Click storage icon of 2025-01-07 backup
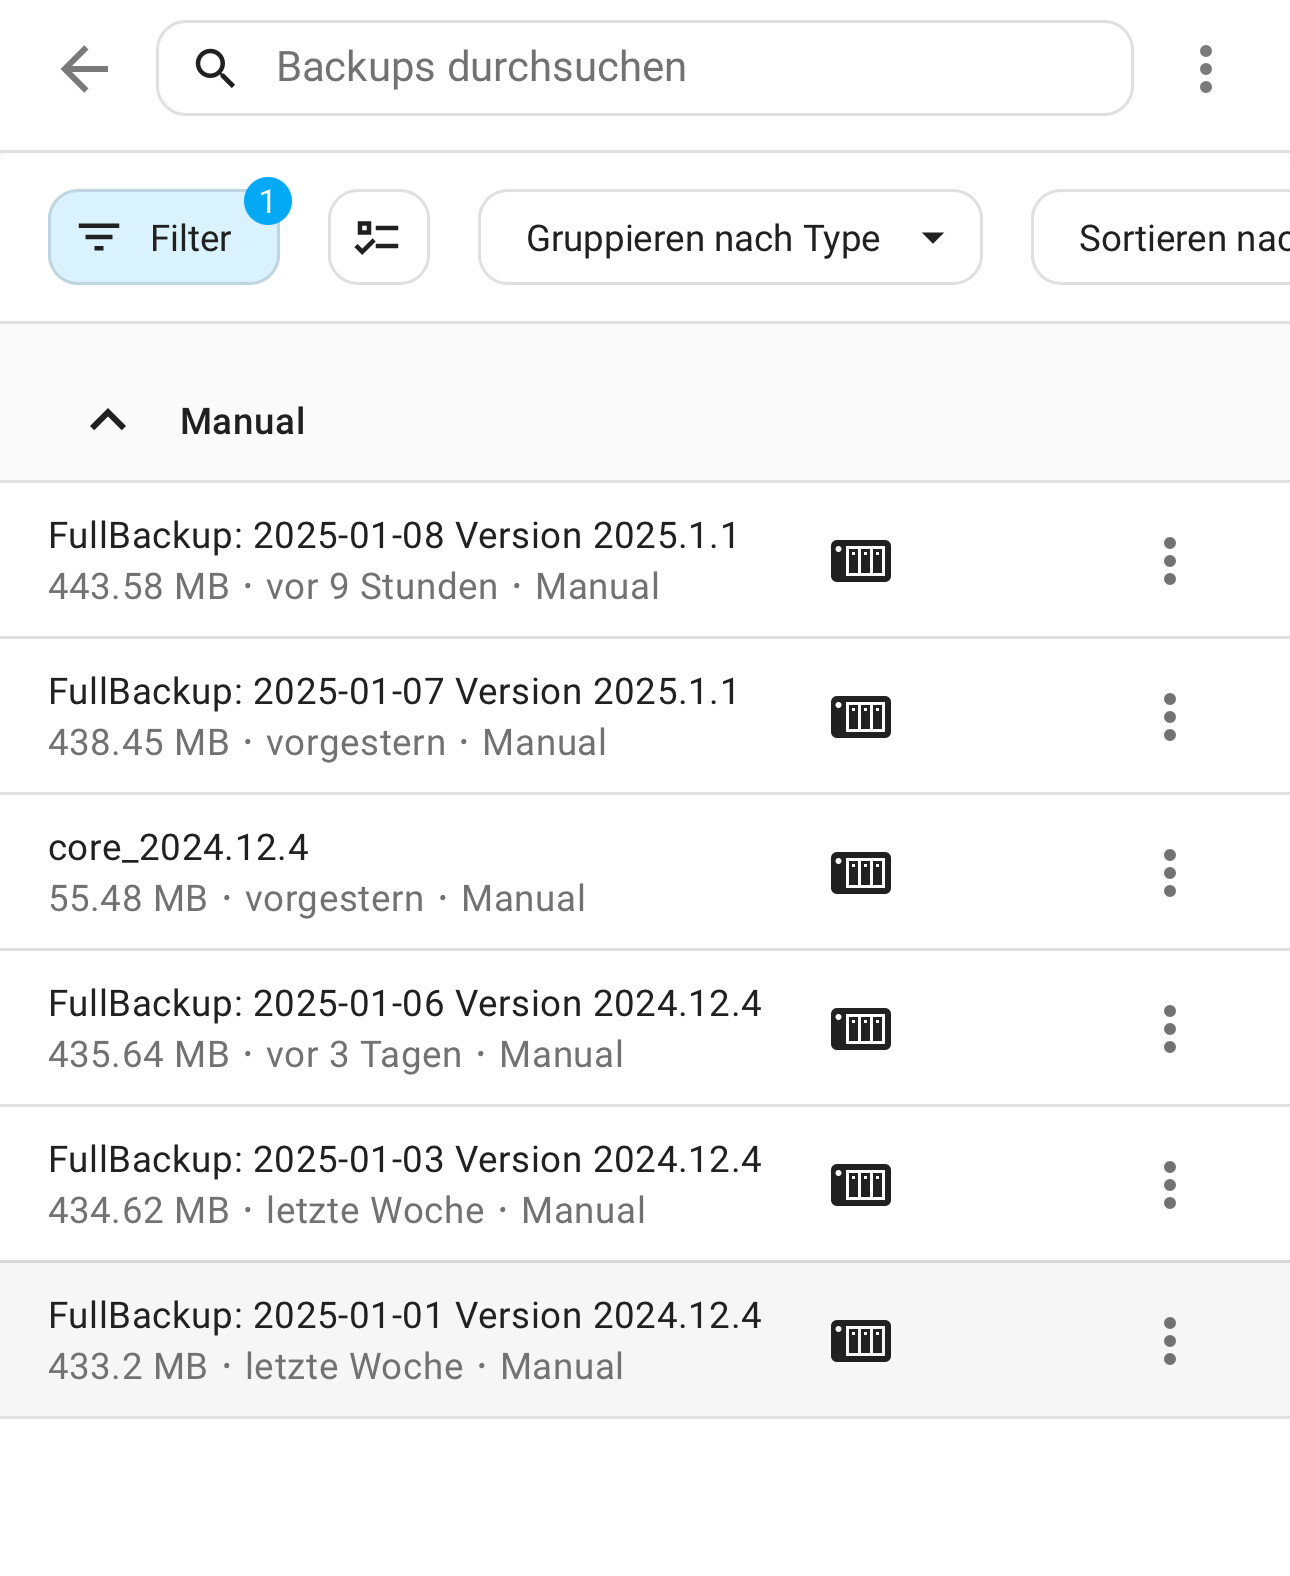 861,716
